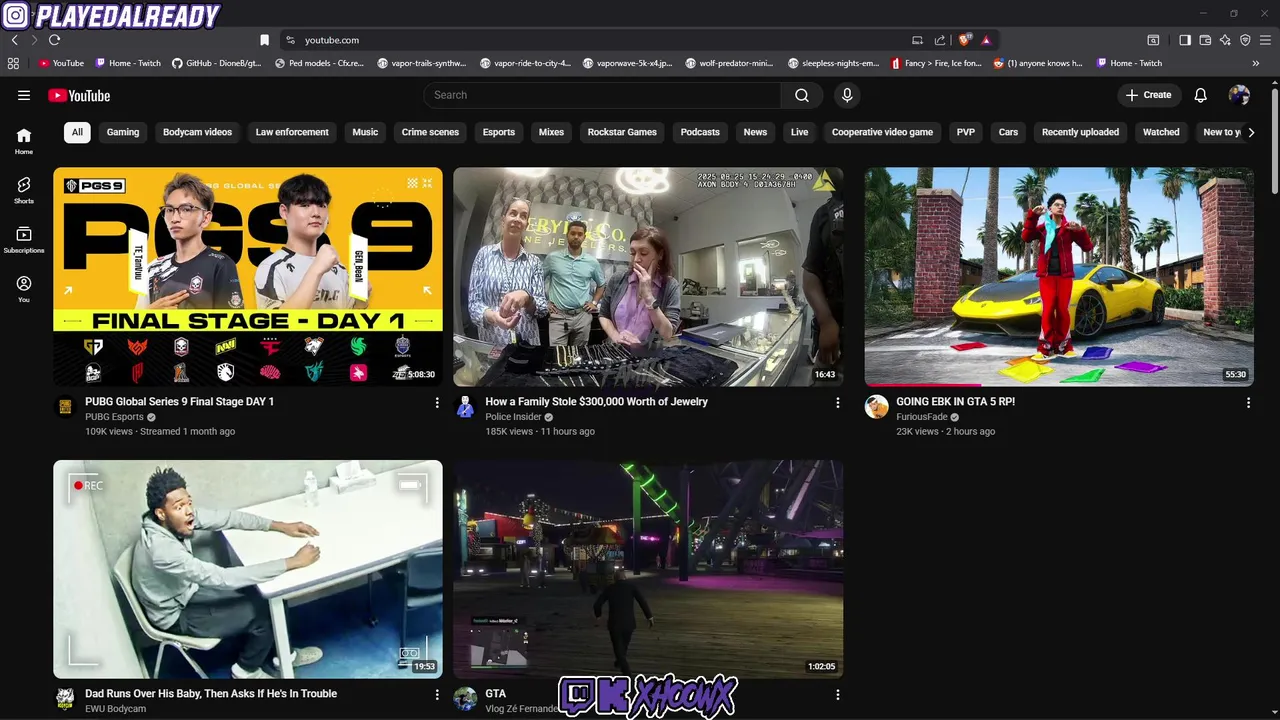Viewport: 1280px width, 720px height.
Task: Open the account avatar menu
Action: tap(1239, 95)
